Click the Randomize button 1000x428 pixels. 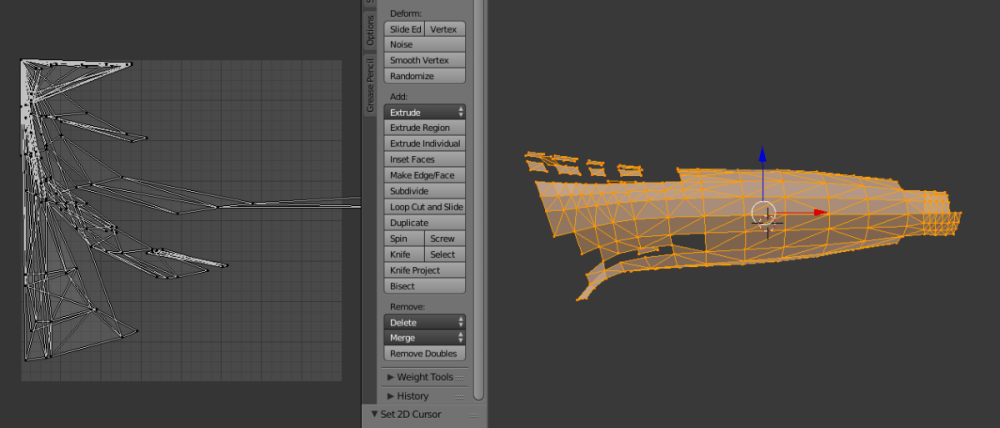tap(425, 76)
